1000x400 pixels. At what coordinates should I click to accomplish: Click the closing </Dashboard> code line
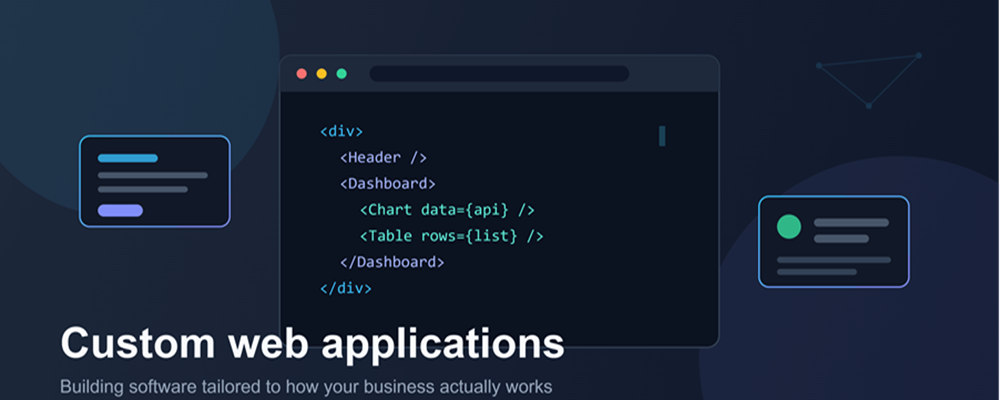392,262
